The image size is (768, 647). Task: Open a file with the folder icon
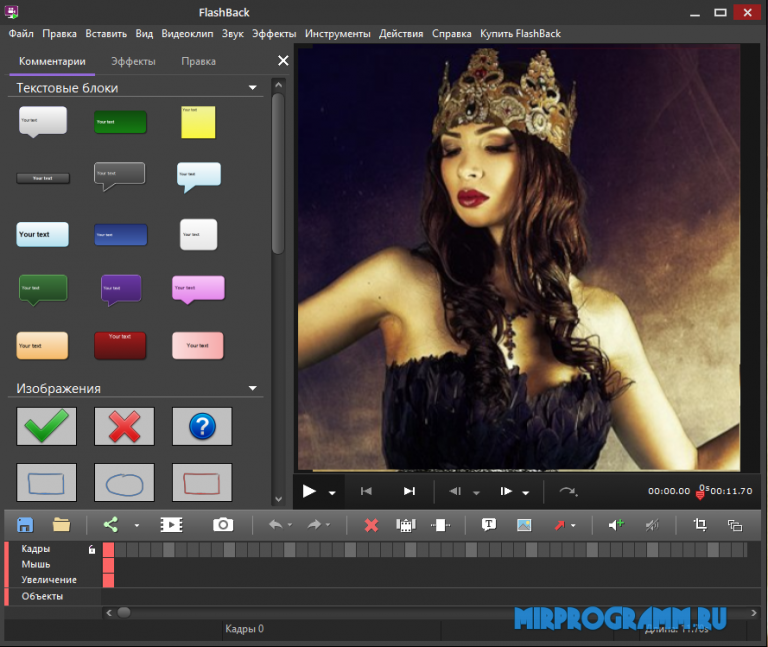coord(62,524)
